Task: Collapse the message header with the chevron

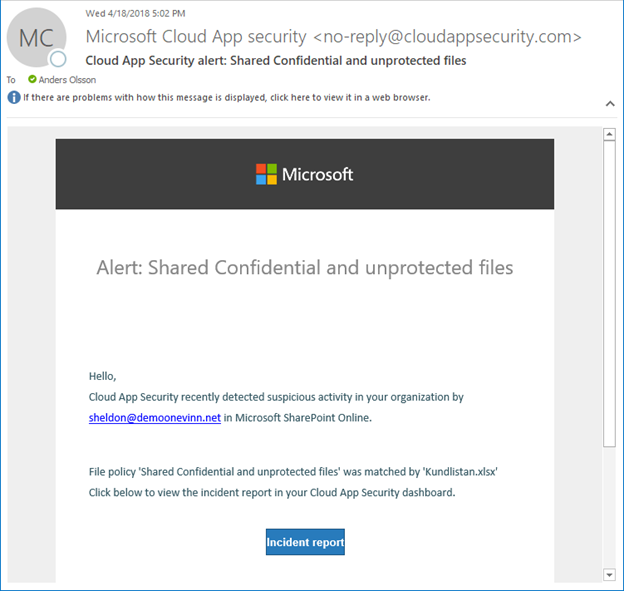Action: point(609,103)
